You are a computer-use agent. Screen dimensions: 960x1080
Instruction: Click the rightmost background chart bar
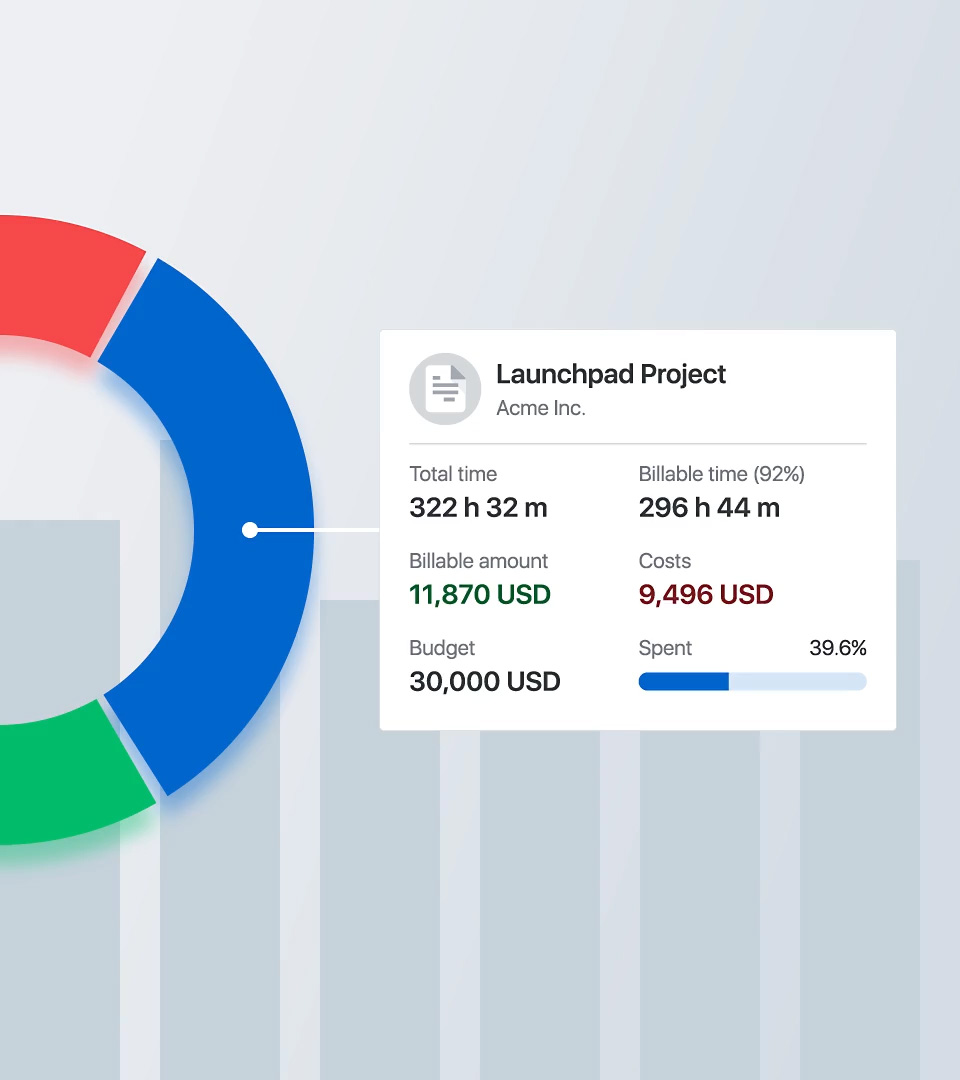[860, 900]
